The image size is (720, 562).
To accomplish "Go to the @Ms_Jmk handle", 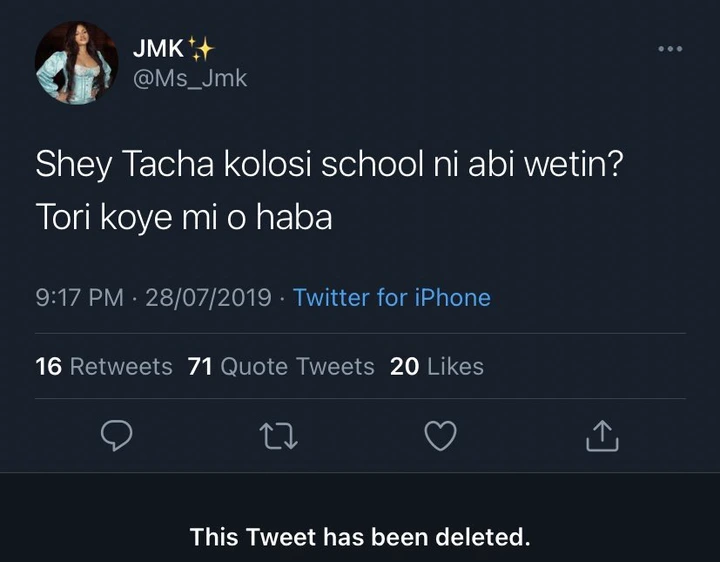I will (189, 79).
